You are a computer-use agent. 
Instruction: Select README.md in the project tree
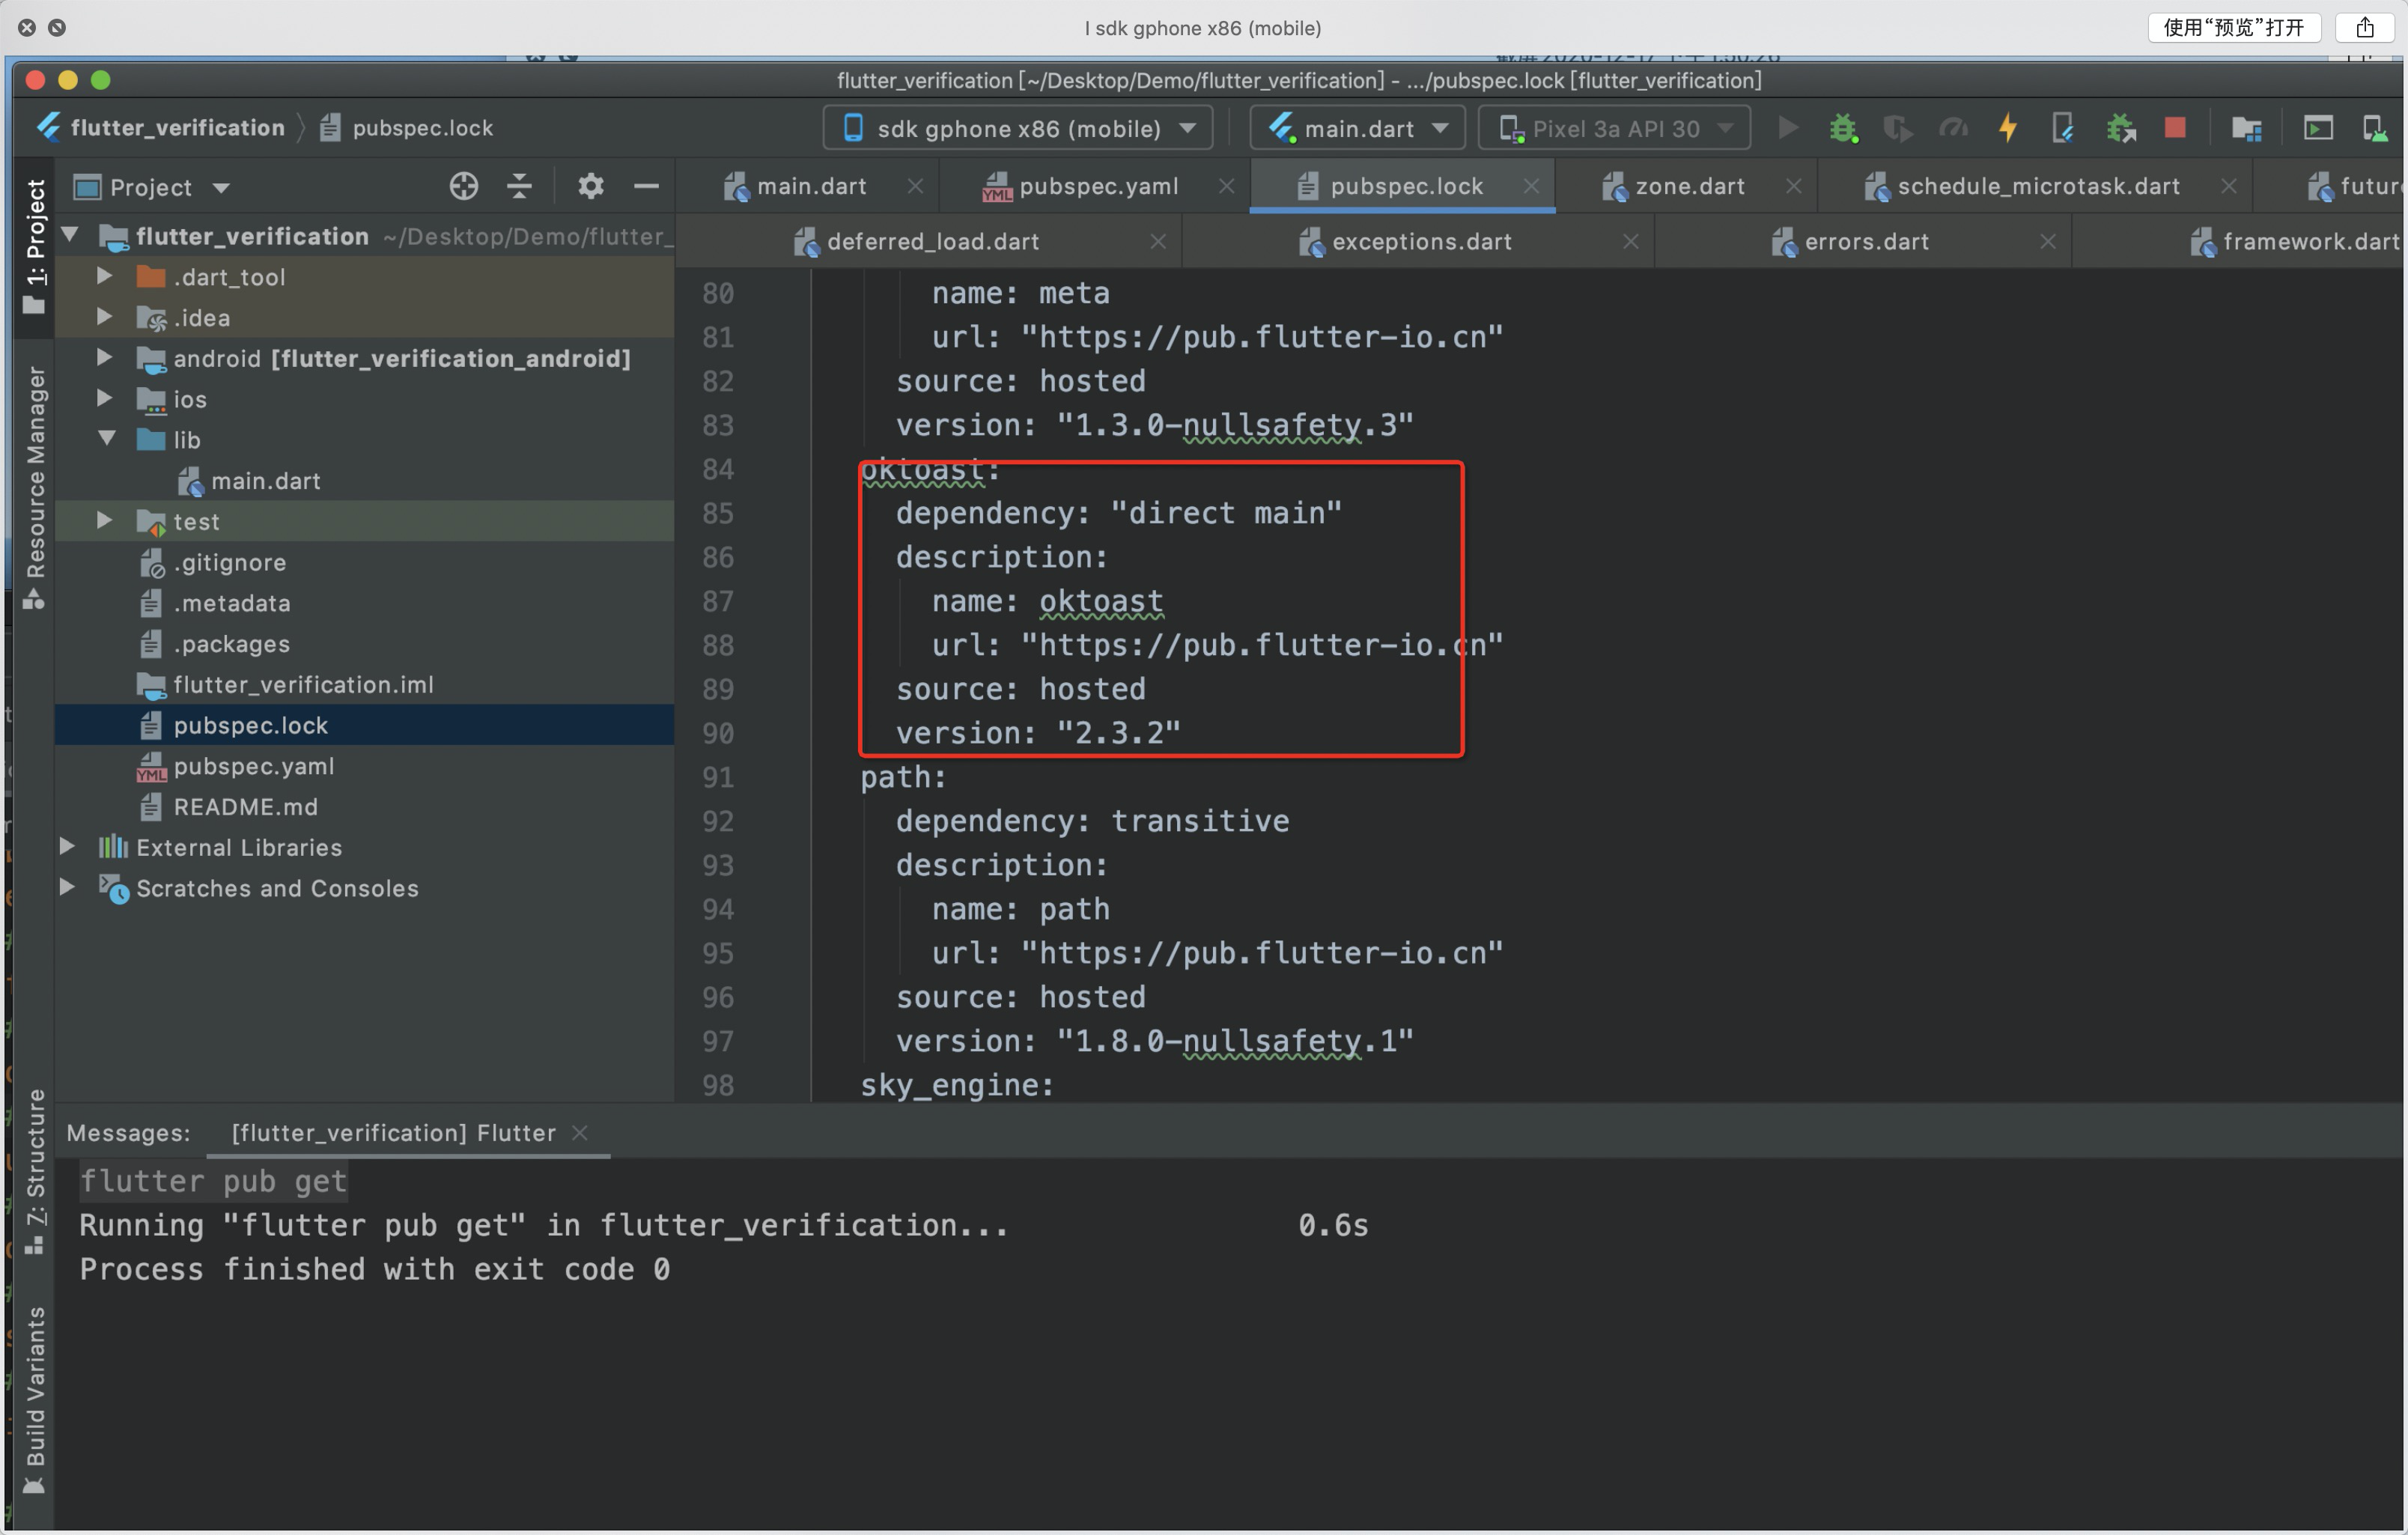(245, 807)
